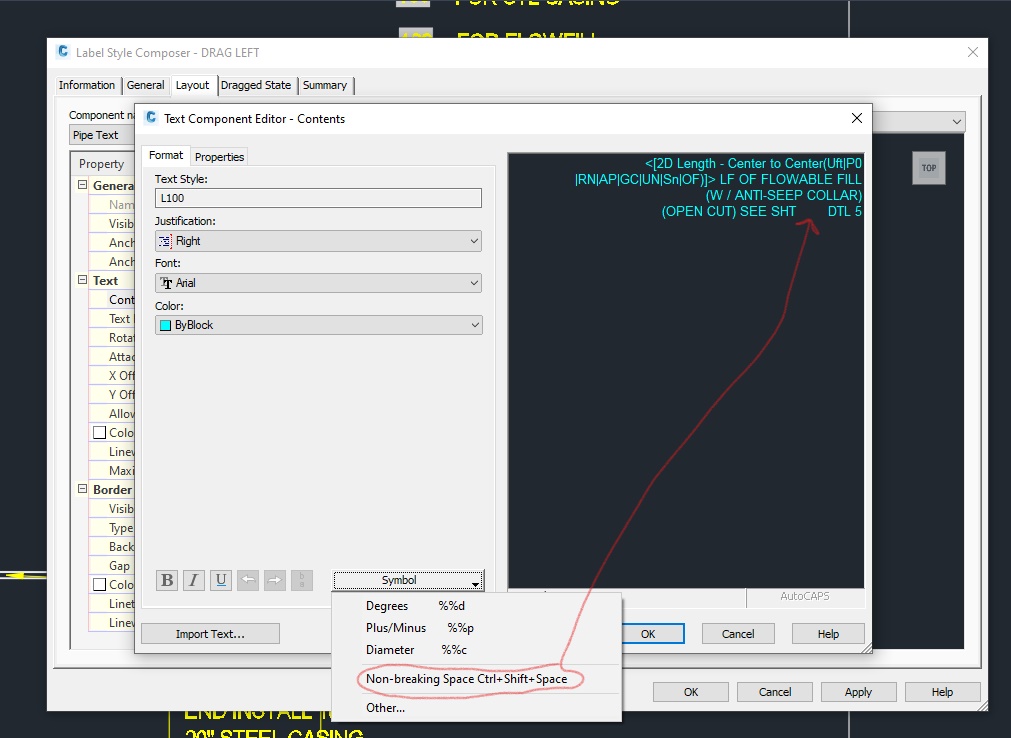The width and height of the screenshot is (1011, 738).
Task: Click the LF OF FLOWABLE FILL text line
Action: pos(790,179)
